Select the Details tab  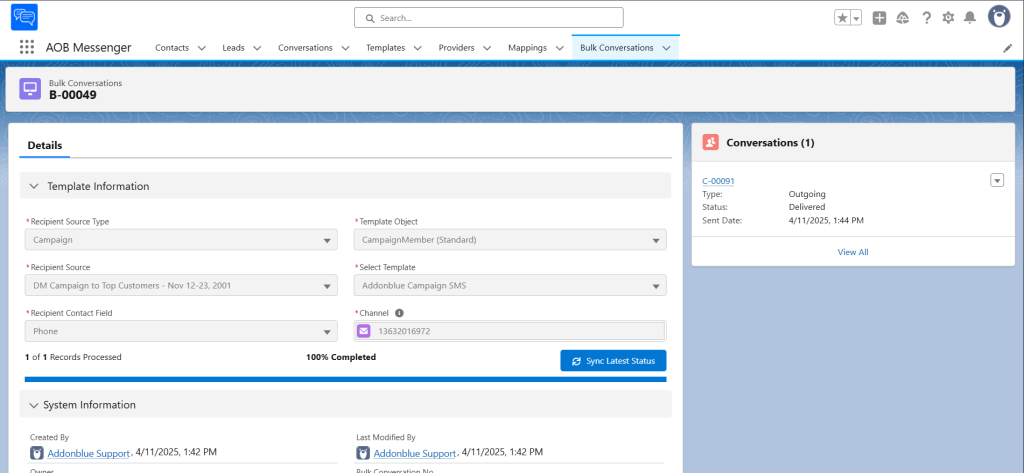44,145
